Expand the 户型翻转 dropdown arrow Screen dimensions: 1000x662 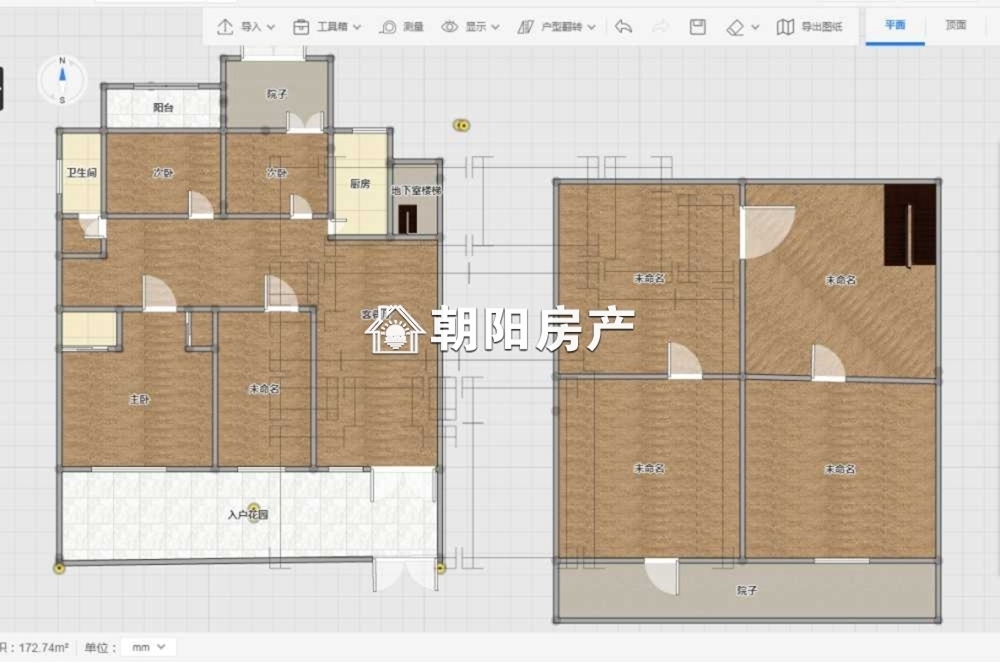point(591,27)
